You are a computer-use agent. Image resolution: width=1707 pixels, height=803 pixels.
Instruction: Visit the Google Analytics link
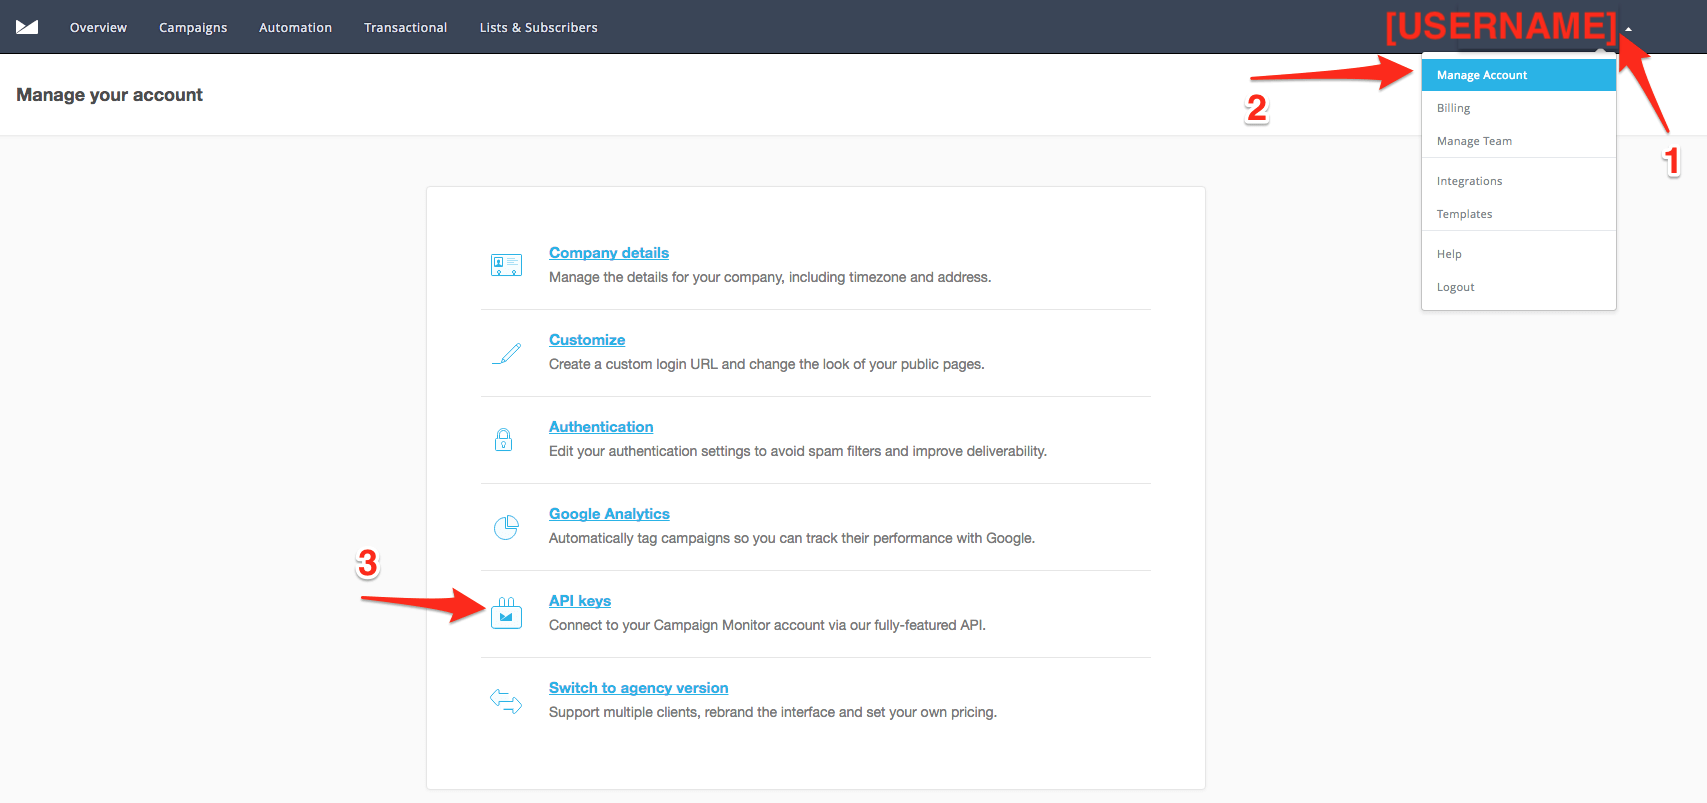click(609, 514)
